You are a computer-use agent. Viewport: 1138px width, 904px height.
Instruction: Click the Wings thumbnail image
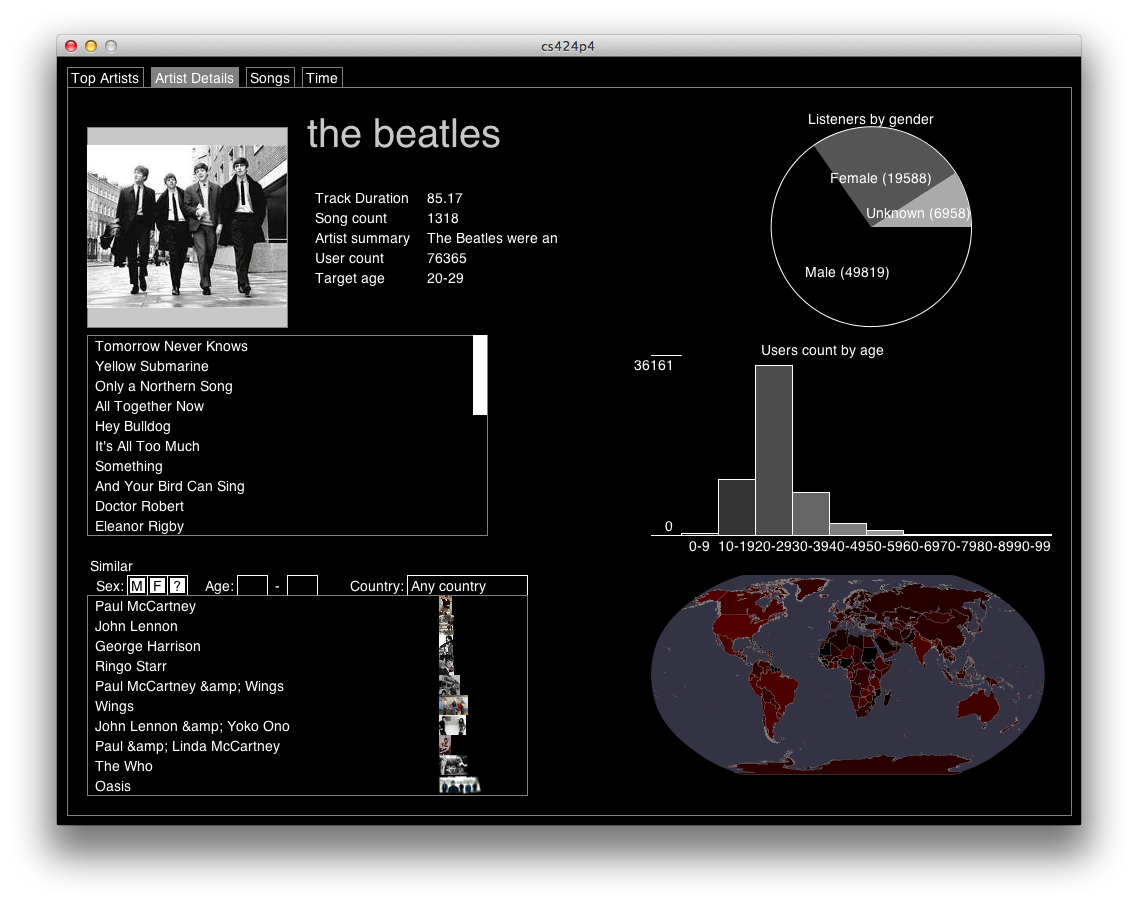tap(453, 705)
